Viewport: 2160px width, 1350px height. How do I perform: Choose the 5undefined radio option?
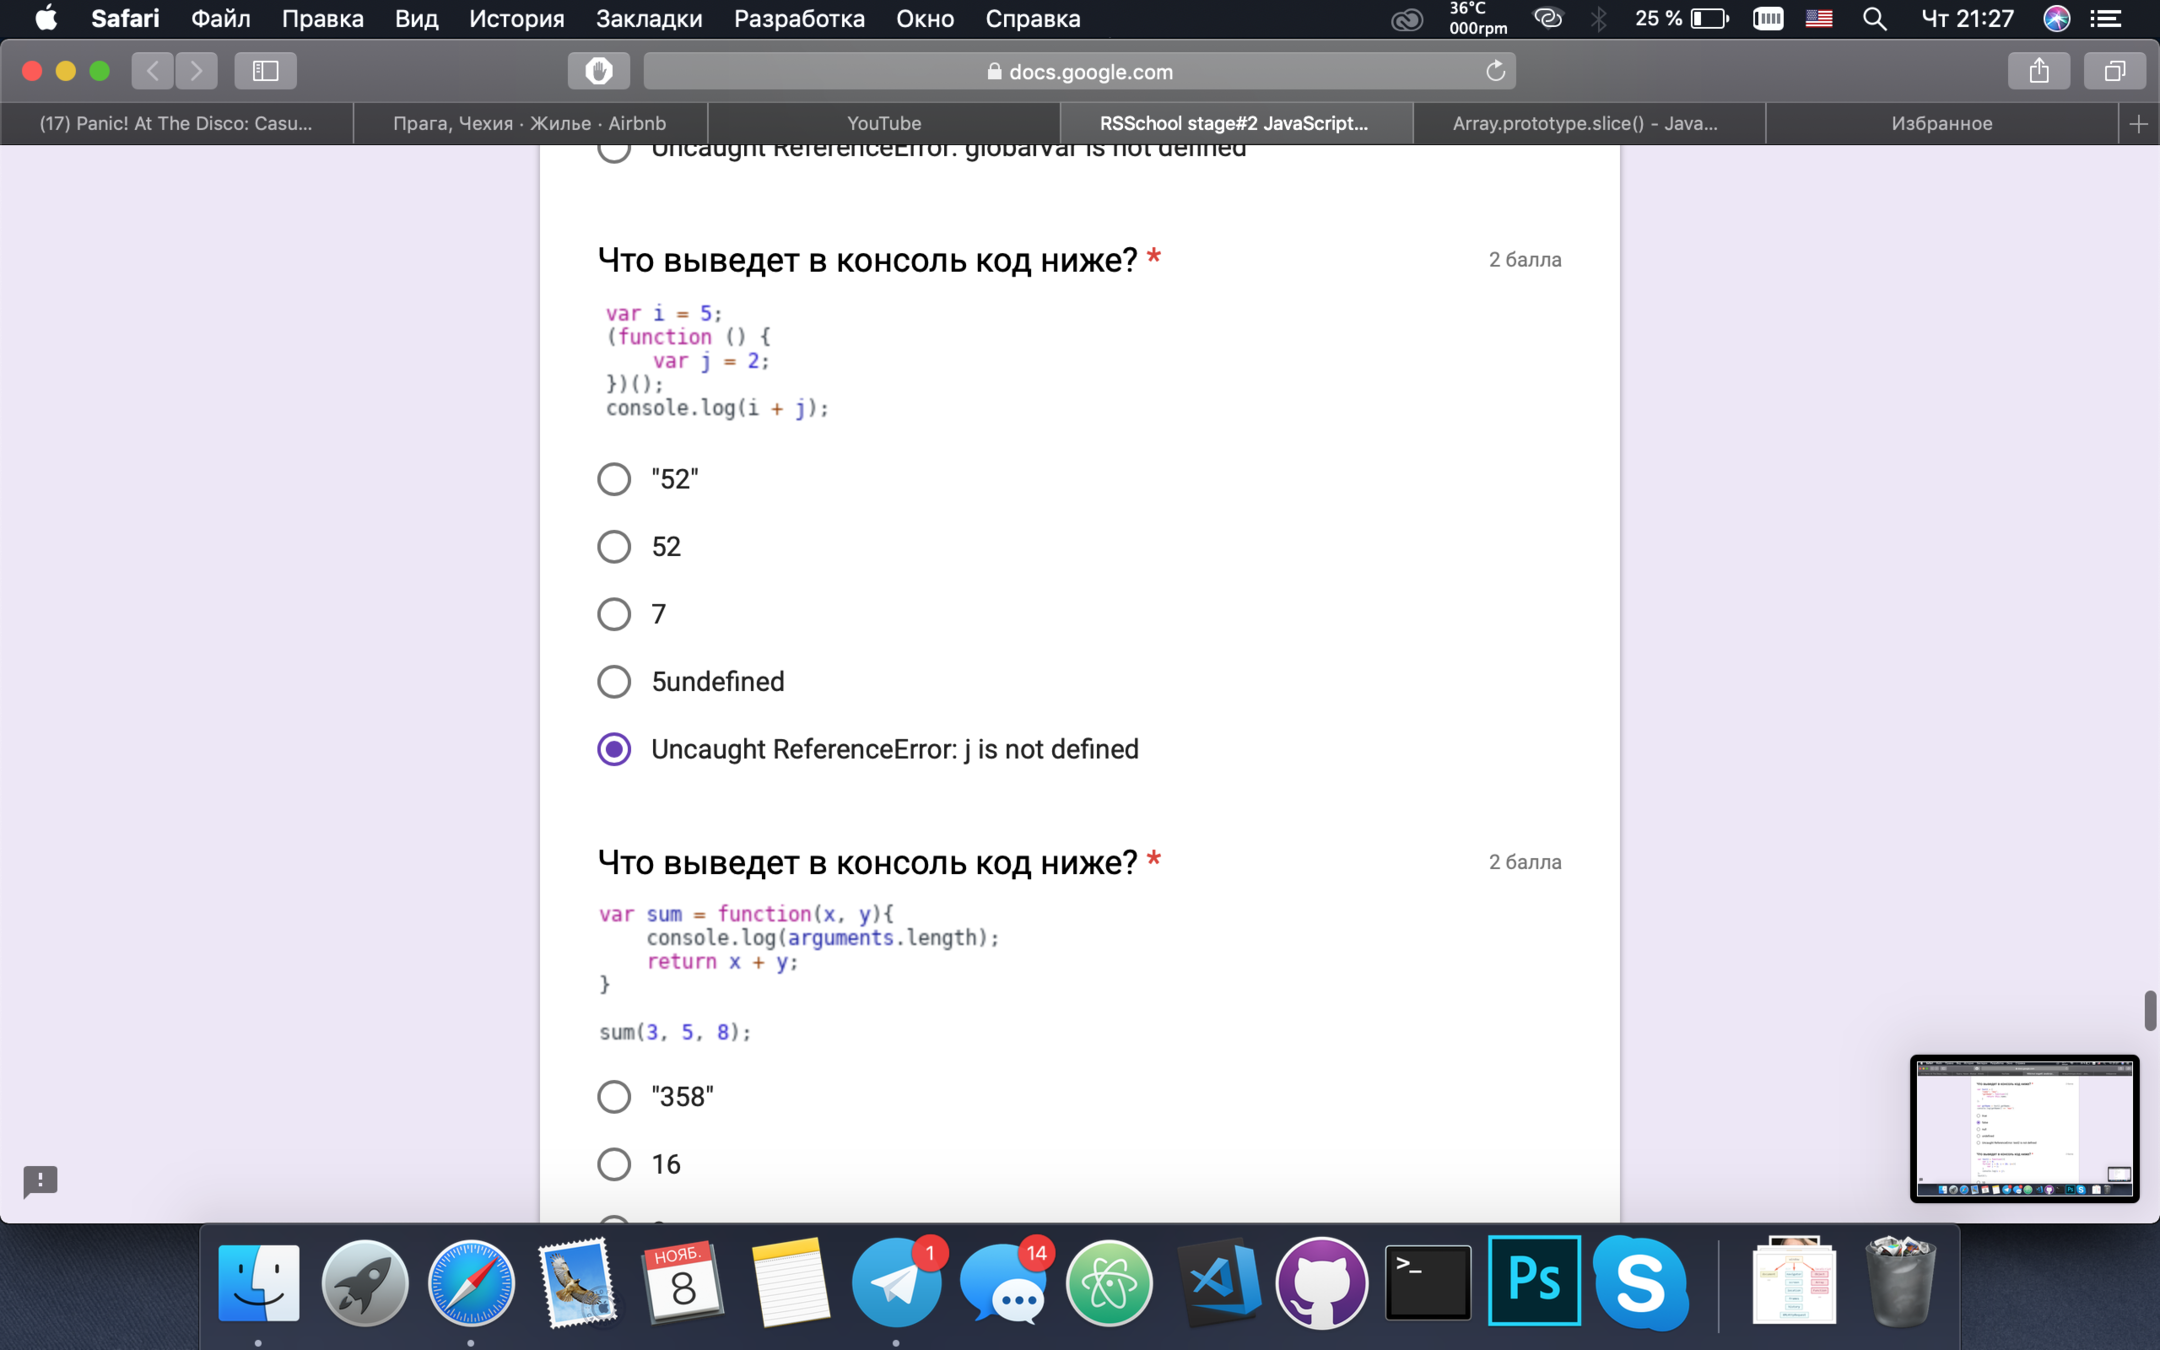(x=614, y=682)
